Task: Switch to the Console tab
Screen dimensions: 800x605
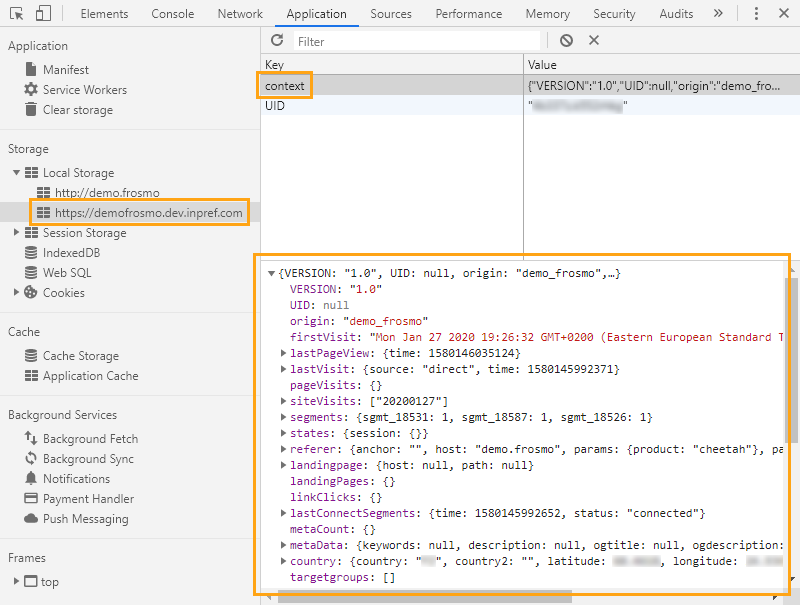Action: [172, 13]
